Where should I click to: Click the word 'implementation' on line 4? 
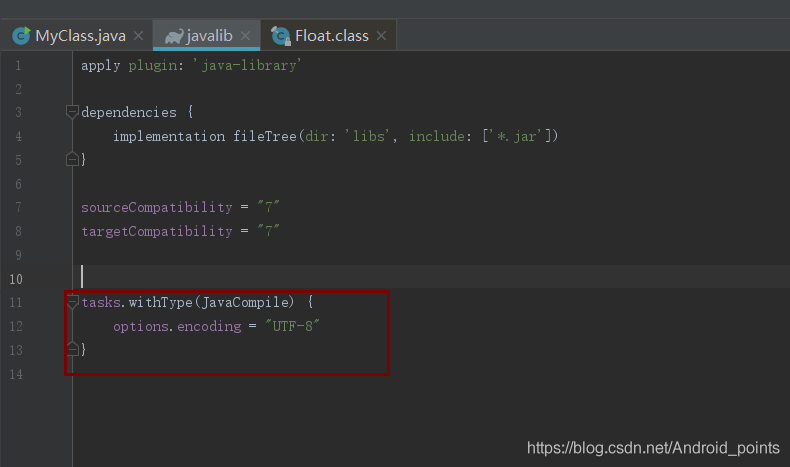tap(169, 136)
